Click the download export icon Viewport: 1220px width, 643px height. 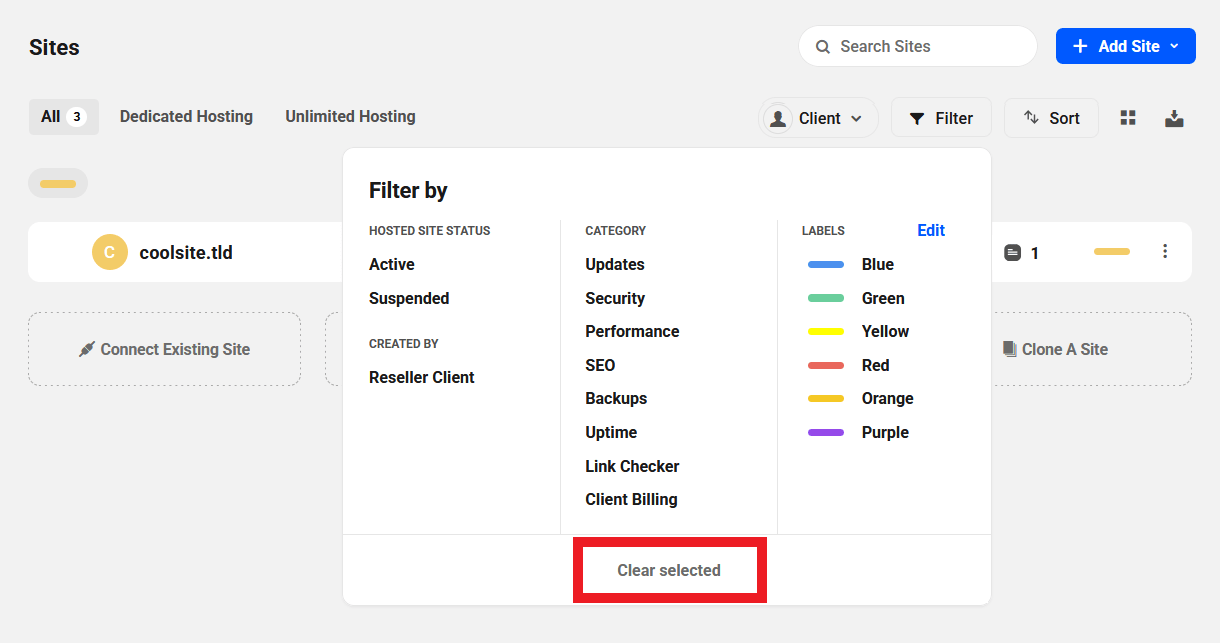[1174, 118]
